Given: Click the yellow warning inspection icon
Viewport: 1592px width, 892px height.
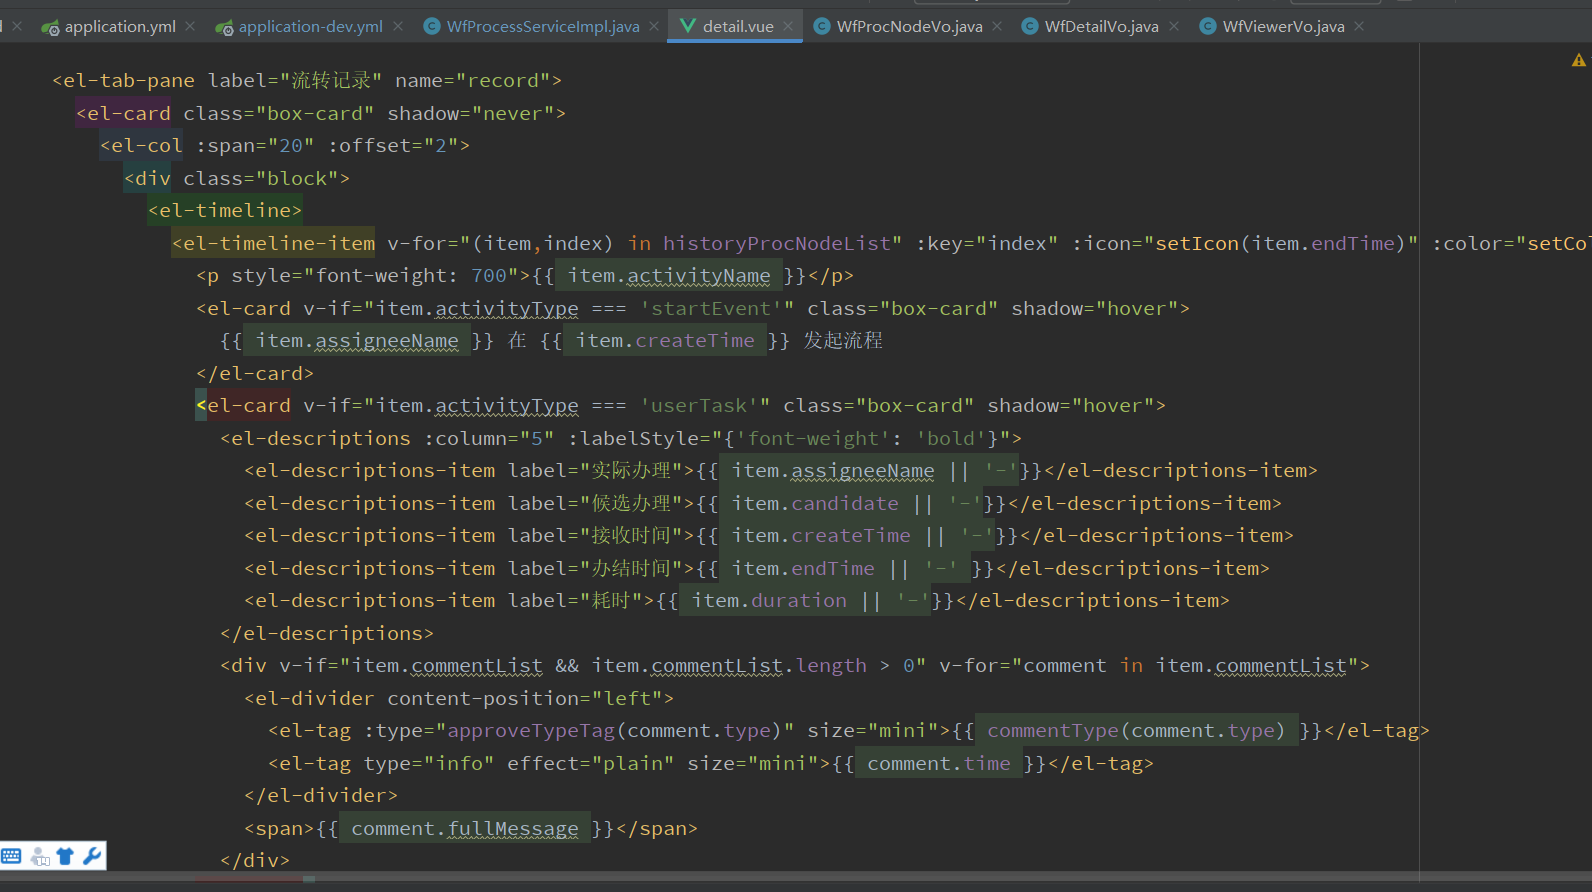Looking at the screenshot, I should coord(1579,60).
